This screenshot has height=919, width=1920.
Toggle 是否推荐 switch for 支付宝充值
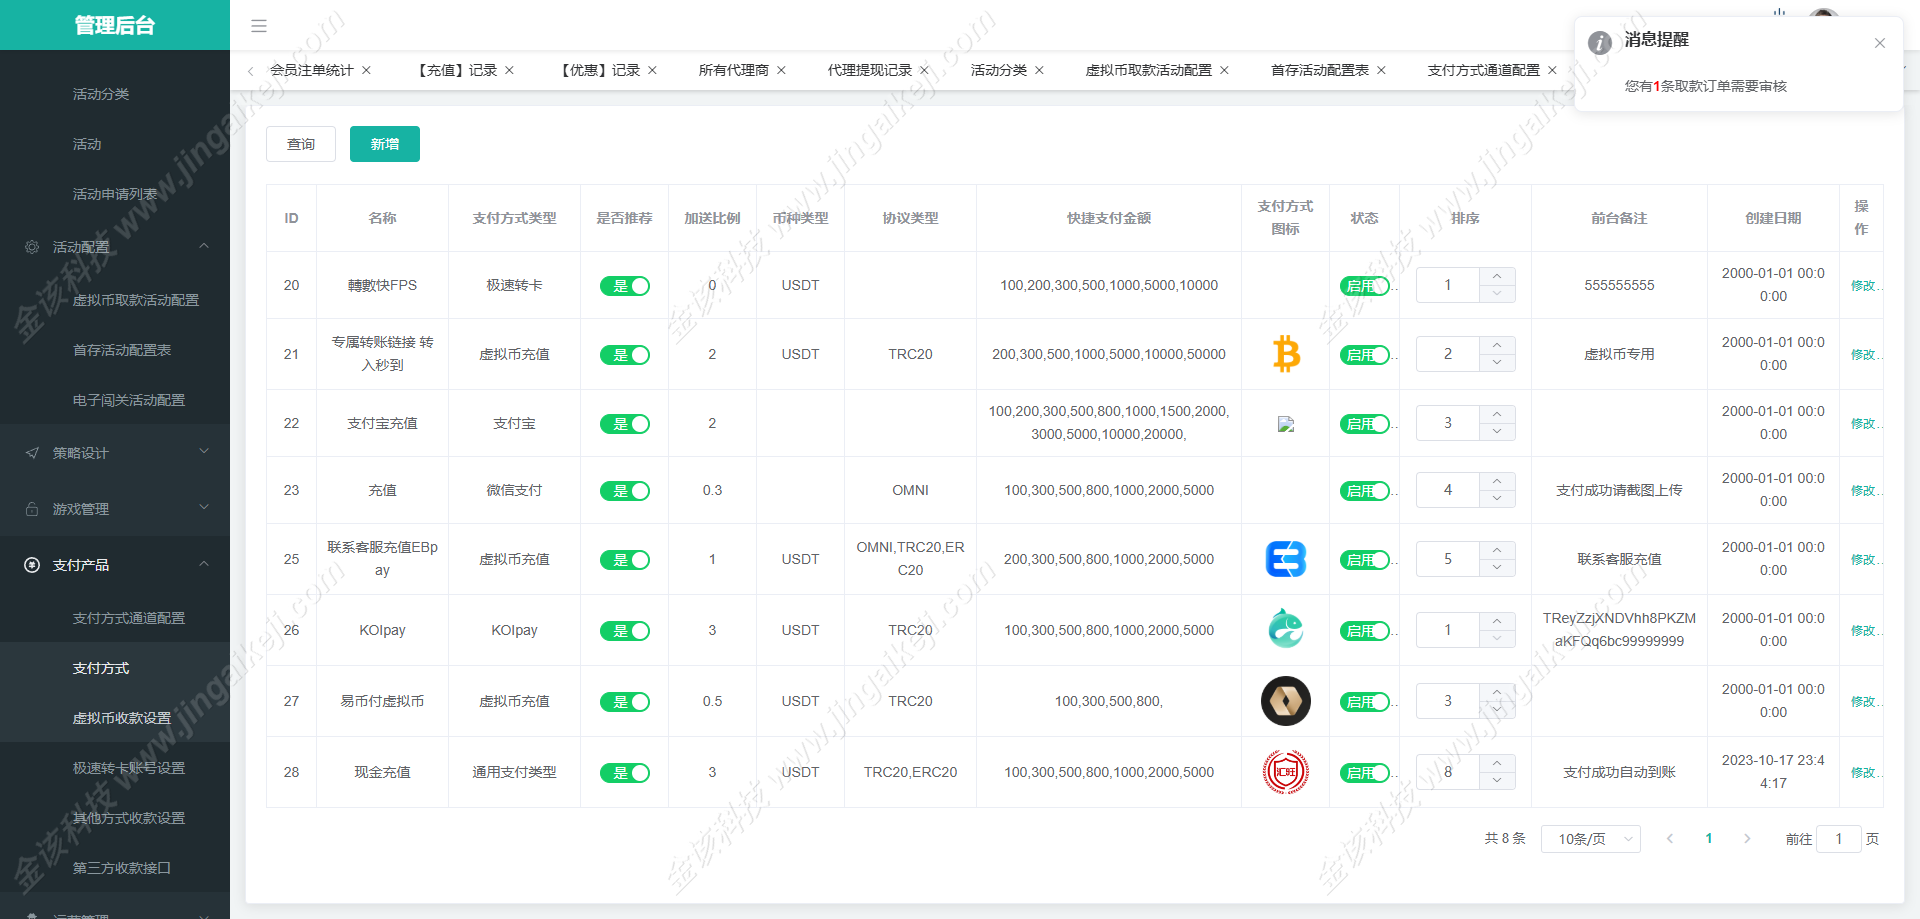[625, 424]
